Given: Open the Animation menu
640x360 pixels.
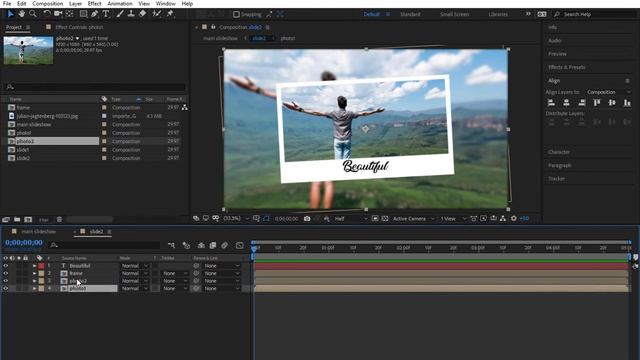Looking at the screenshot, I should click(x=120, y=4).
